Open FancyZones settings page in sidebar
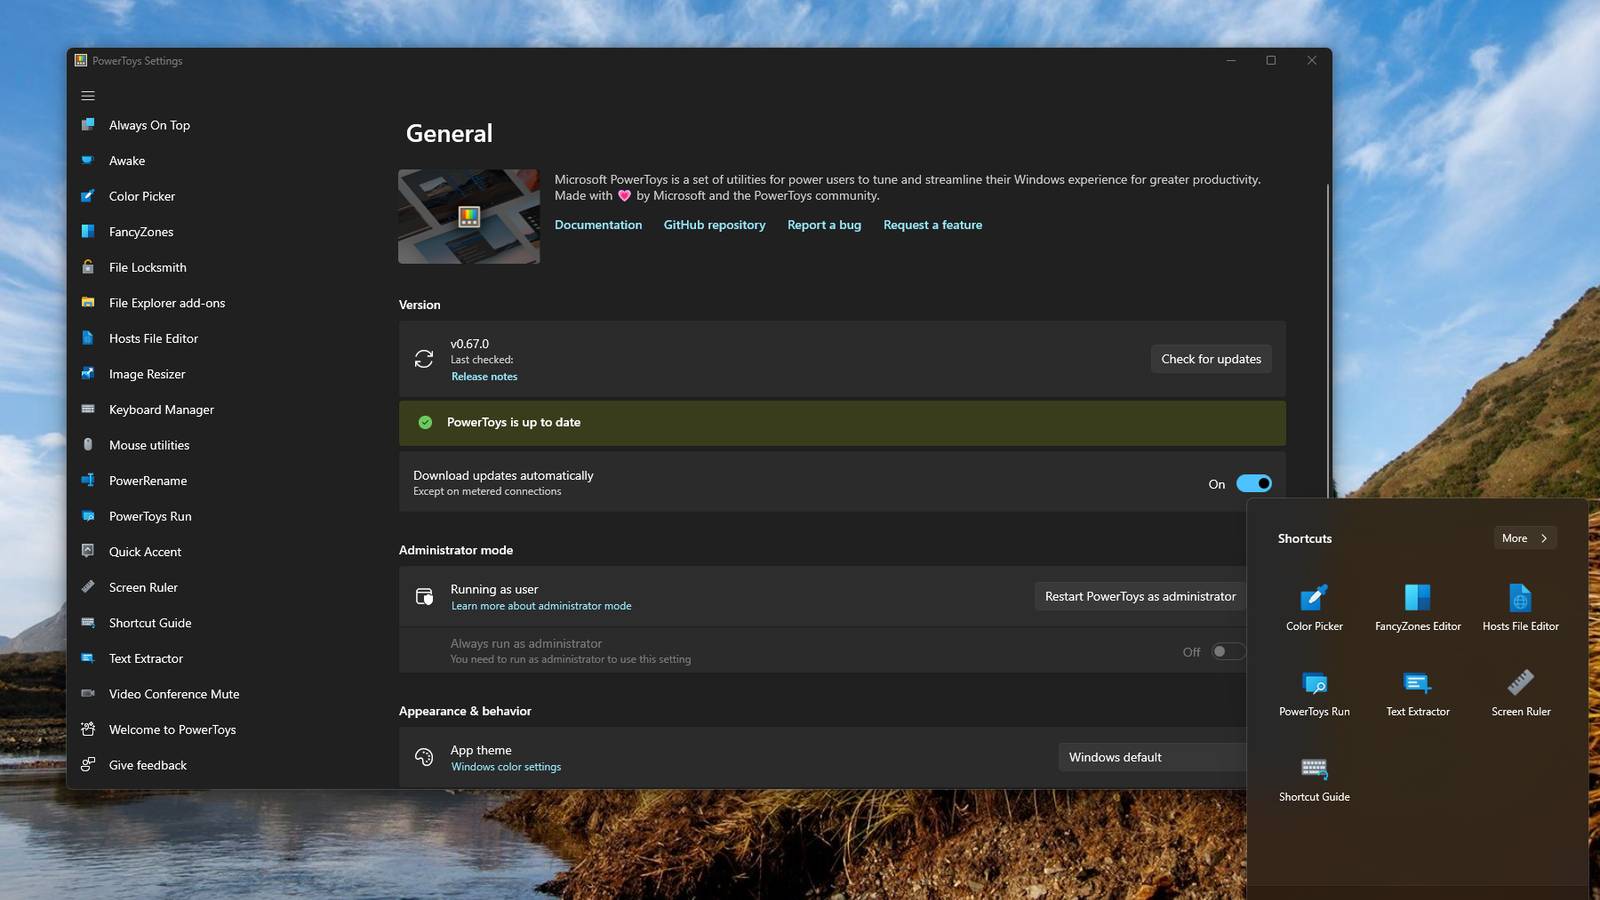This screenshot has width=1600, height=900. (141, 232)
